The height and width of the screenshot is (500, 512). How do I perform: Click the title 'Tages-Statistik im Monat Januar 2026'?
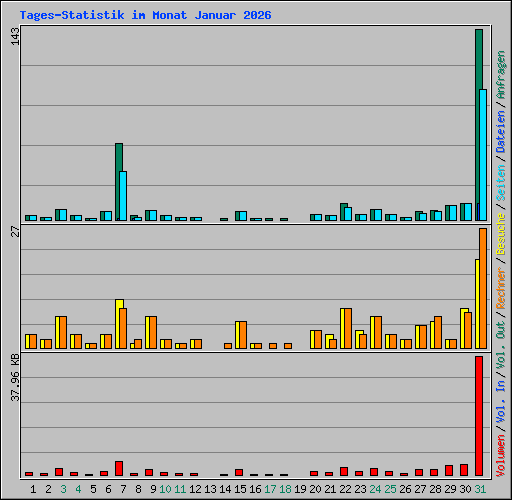coord(145,15)
